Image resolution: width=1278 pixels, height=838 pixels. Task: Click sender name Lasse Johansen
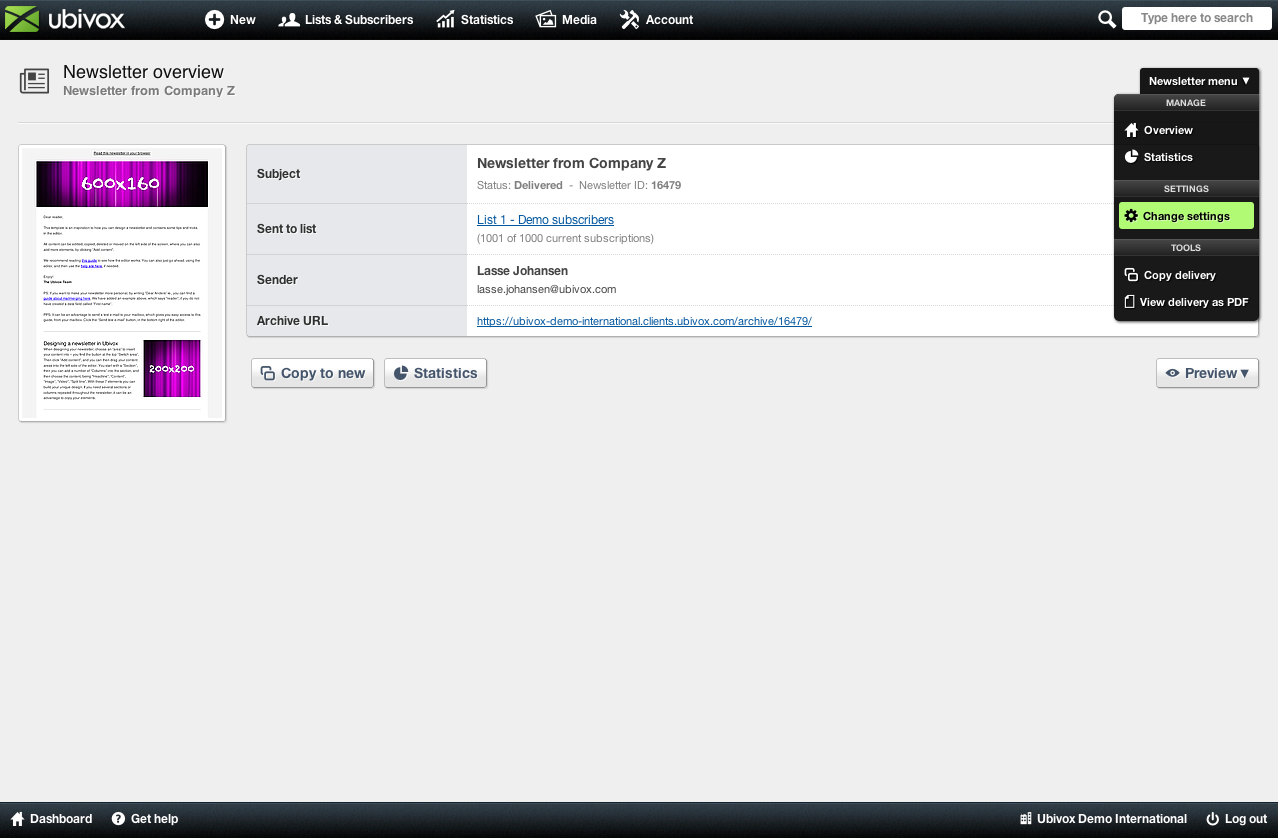pos(524,271)
